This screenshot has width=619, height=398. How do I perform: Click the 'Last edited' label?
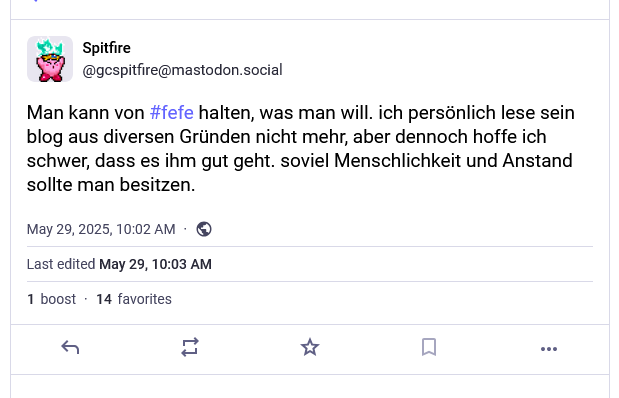61,264
